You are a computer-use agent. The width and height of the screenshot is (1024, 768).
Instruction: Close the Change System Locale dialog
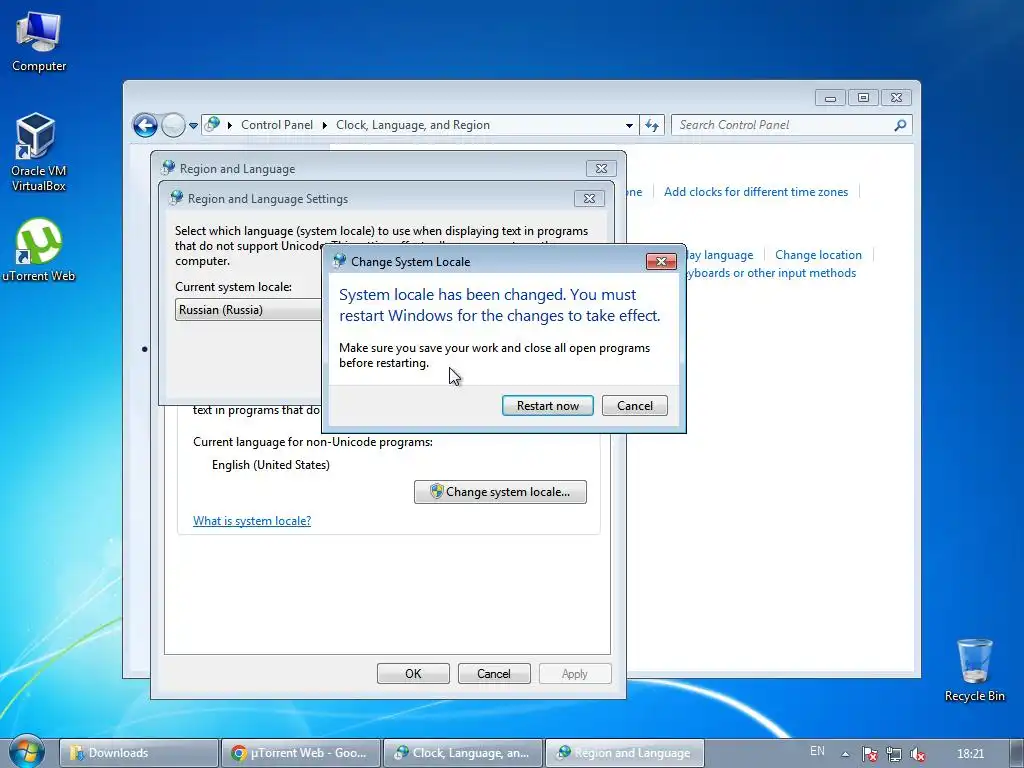click(661, 261)
